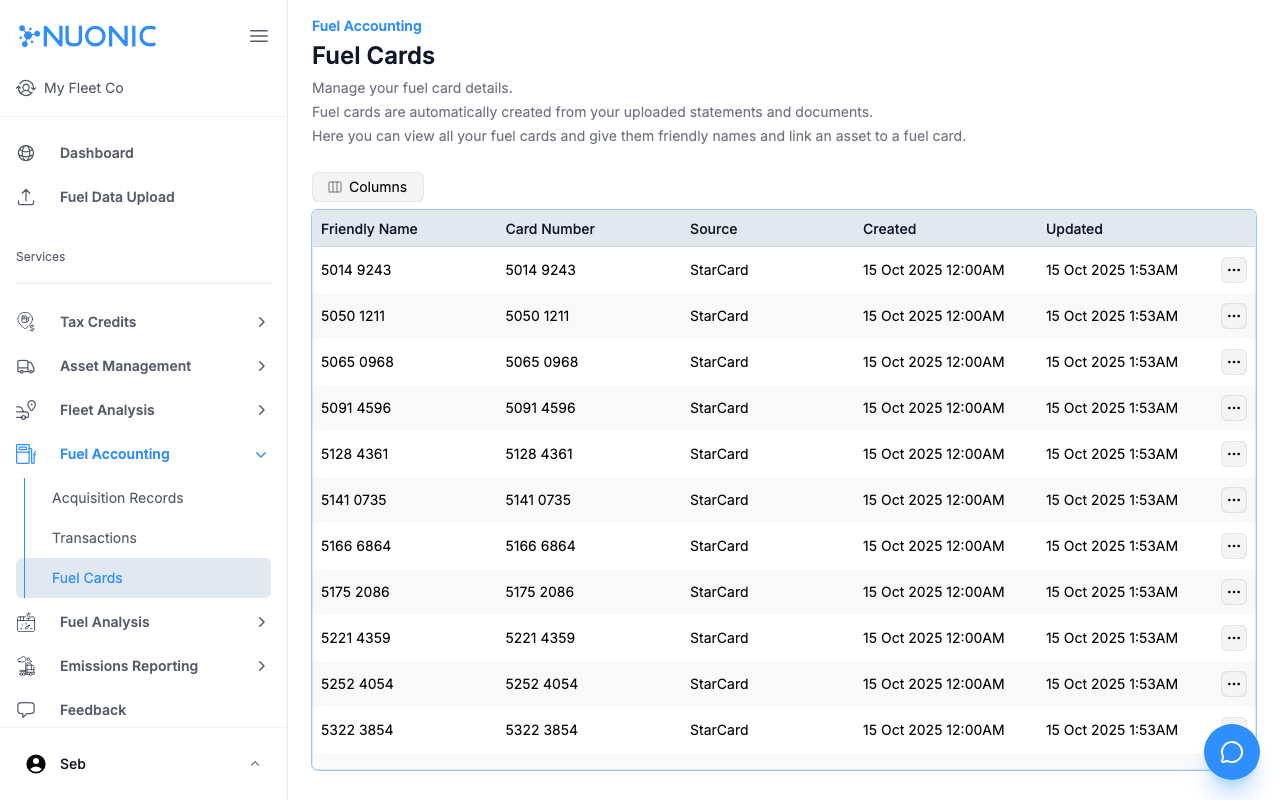Open Transactions submenu item

(x=94, y=538)
